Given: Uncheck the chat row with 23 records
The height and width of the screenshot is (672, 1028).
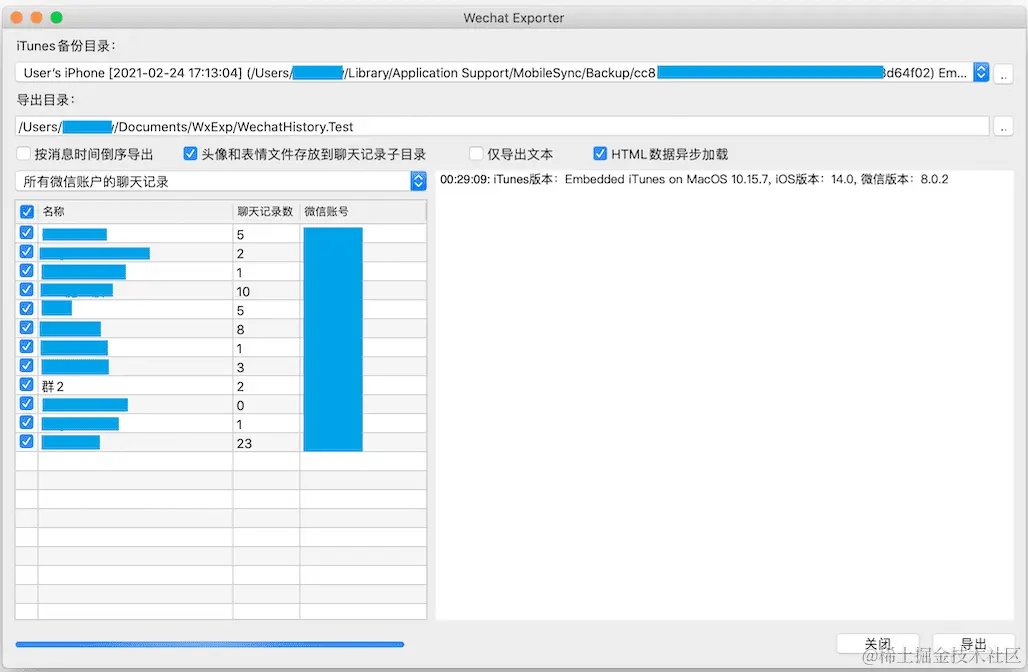Looking at the screenshot, I should pos(27,442).
